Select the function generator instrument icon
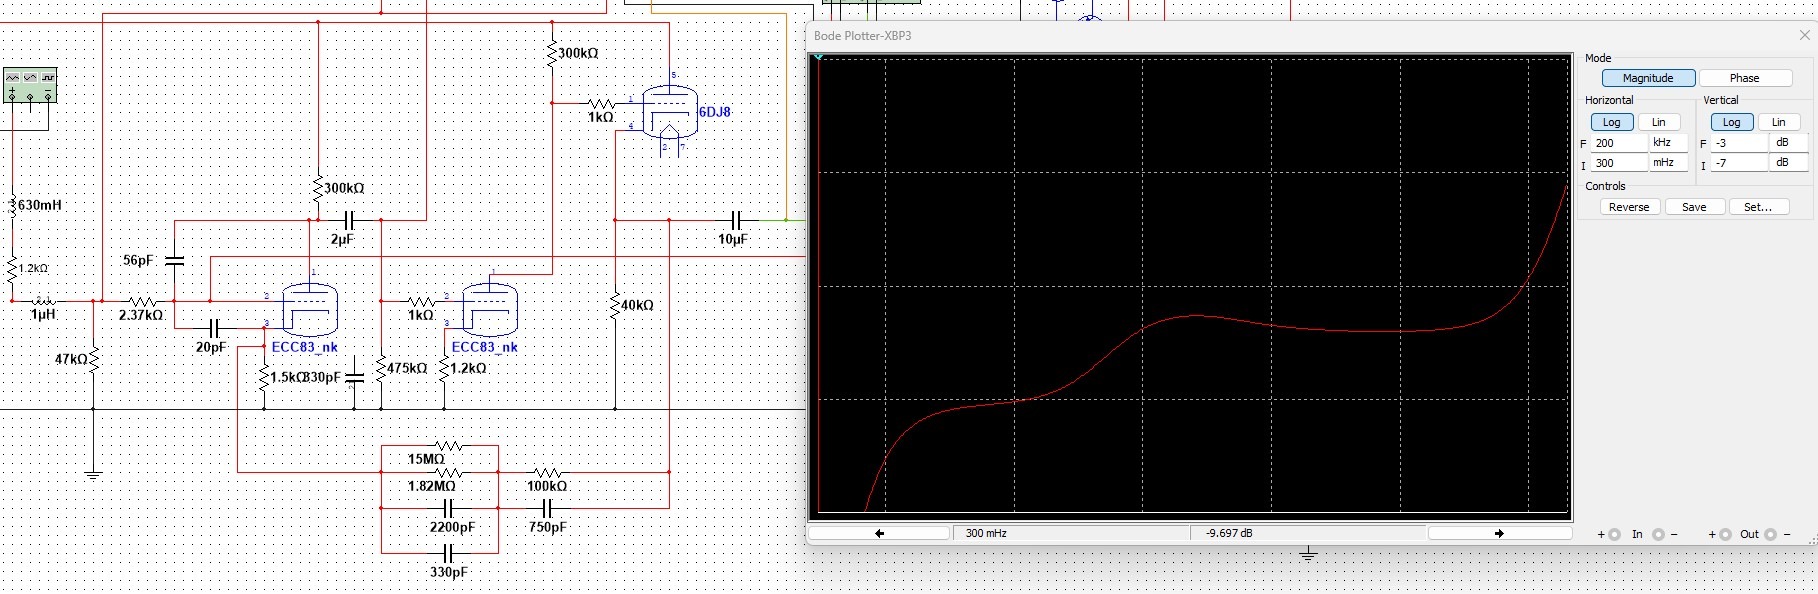The width and height of the screenshot is (1818, 594). pos(29,86)
